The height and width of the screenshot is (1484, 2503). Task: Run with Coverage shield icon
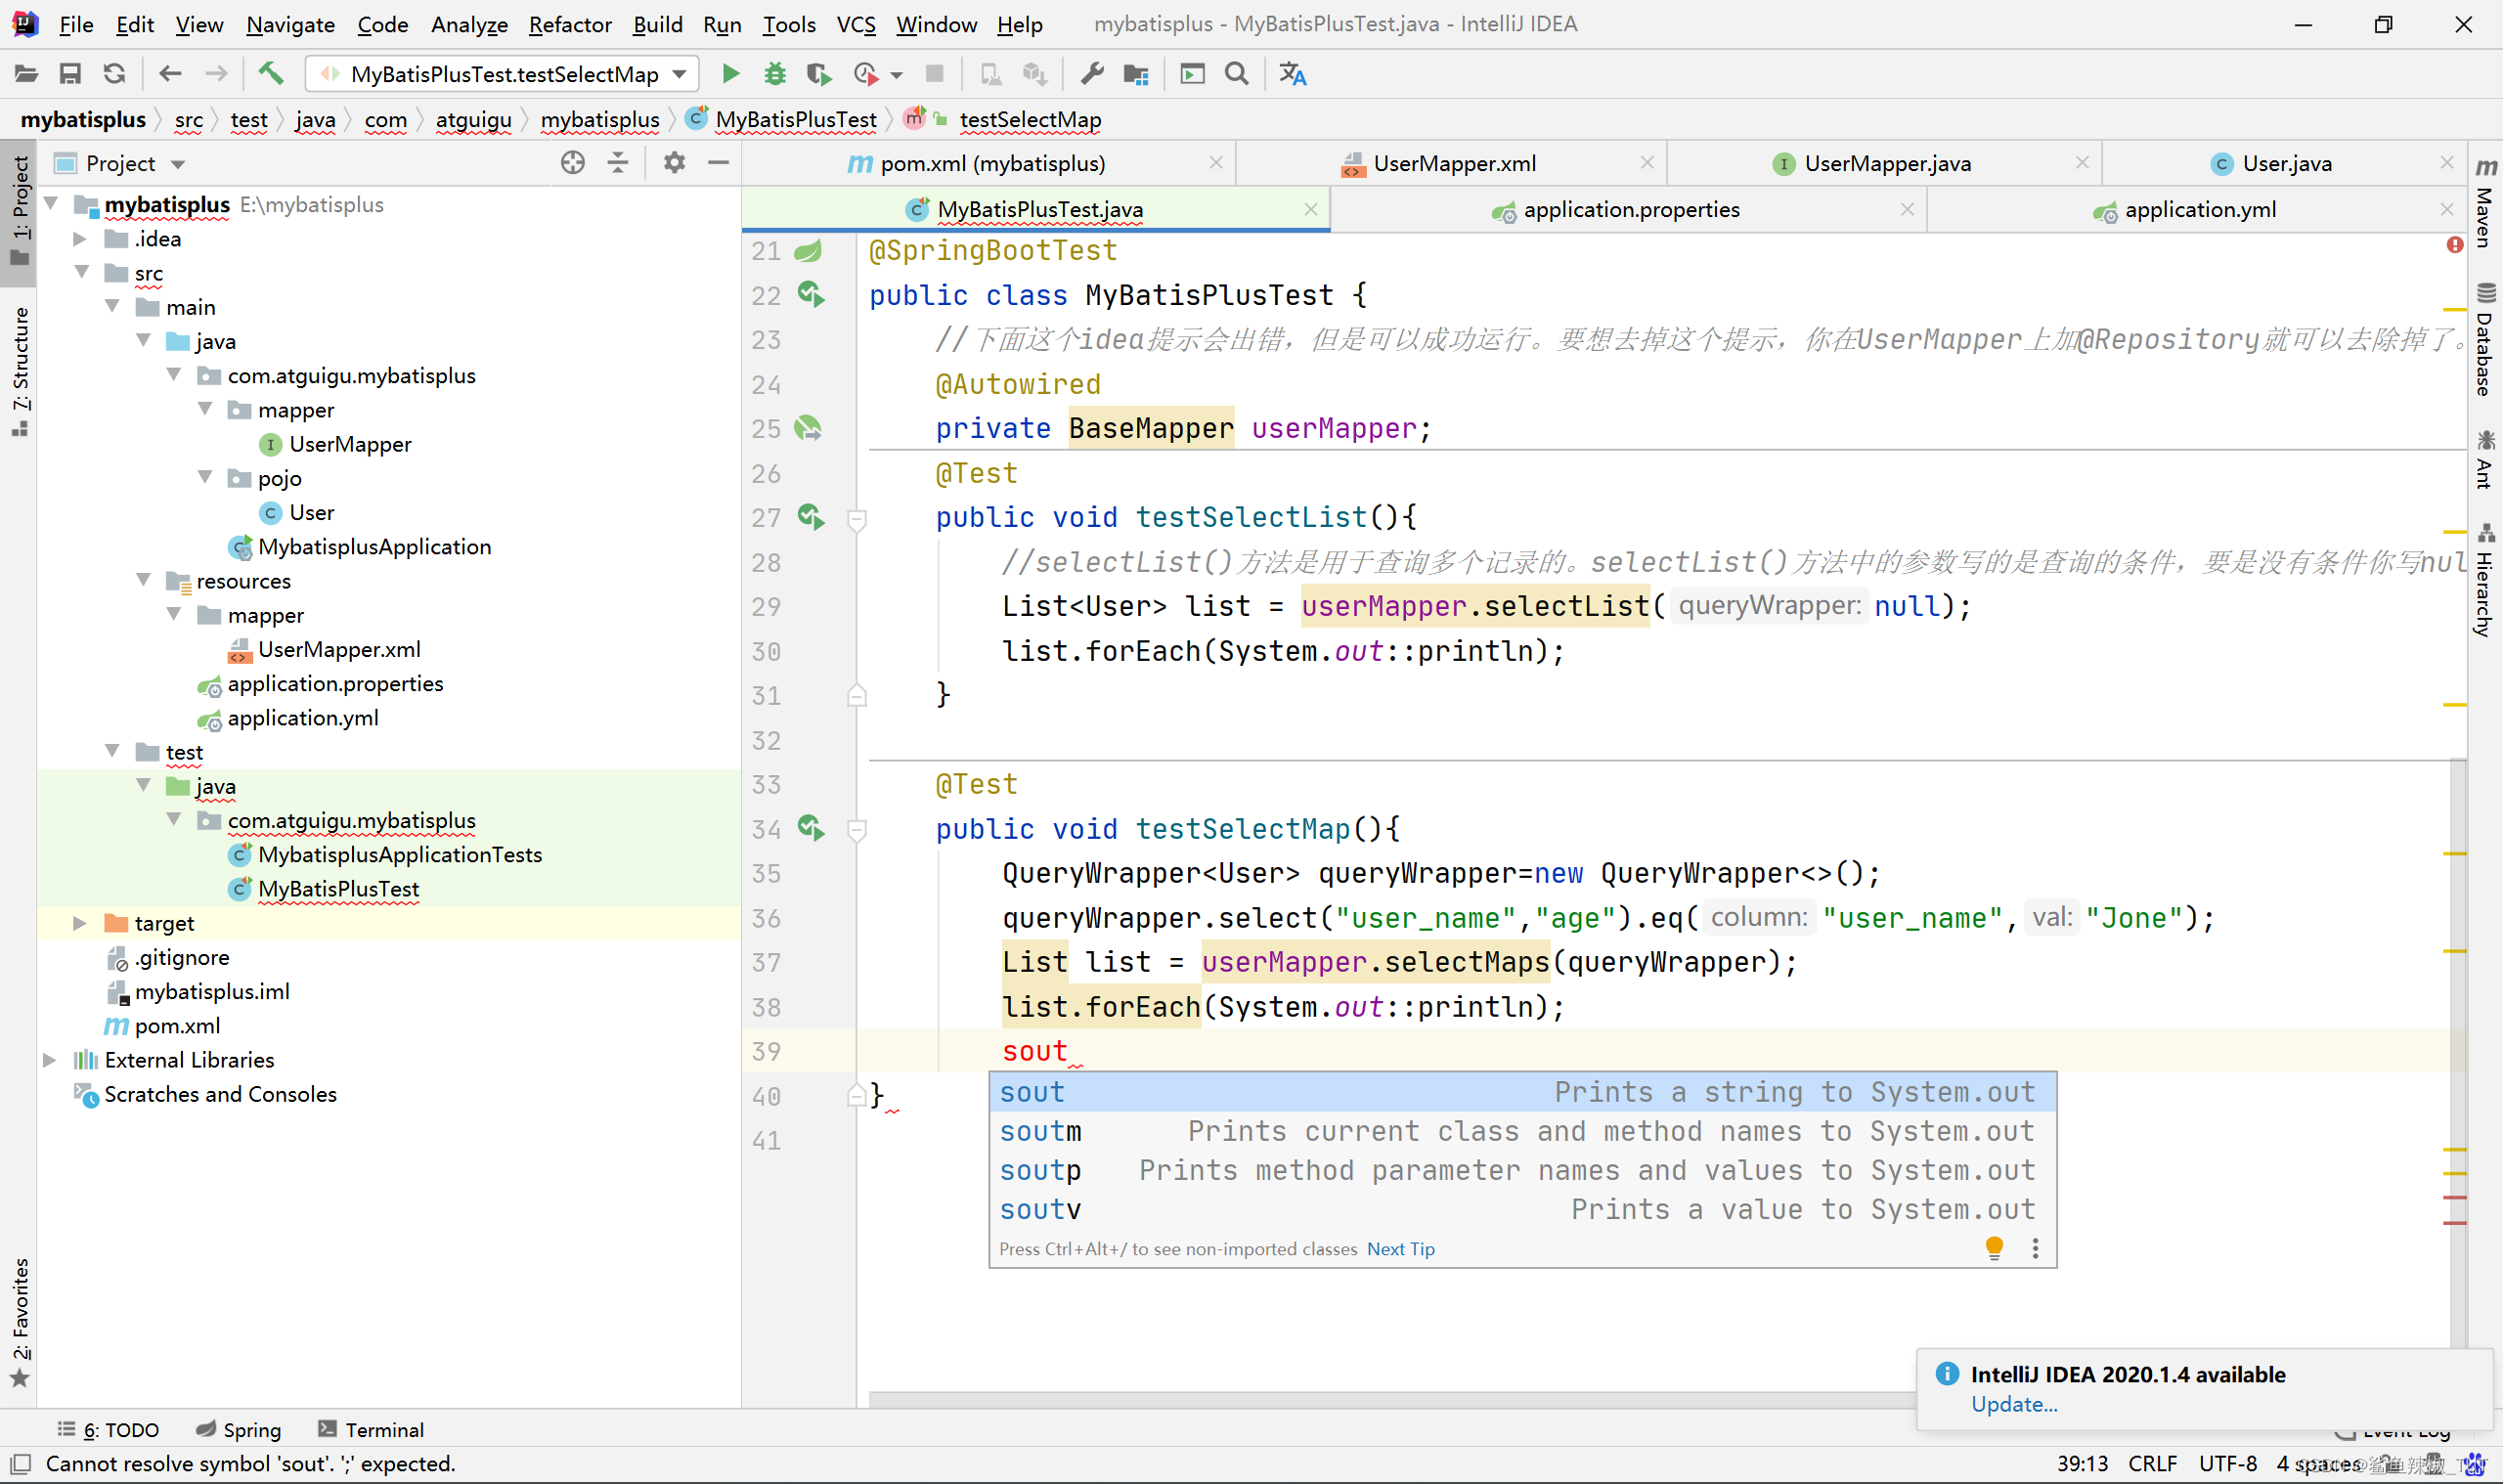point(819,73)
